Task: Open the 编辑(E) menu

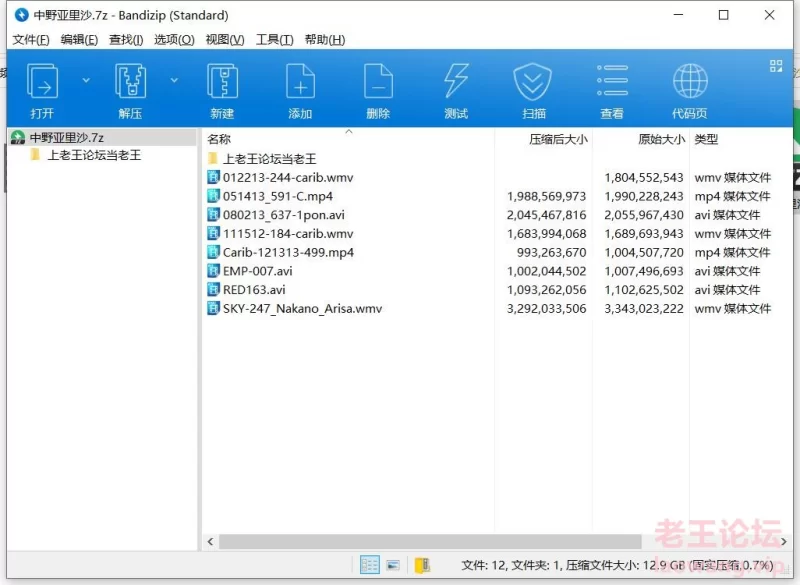Action: click(79, 40)
